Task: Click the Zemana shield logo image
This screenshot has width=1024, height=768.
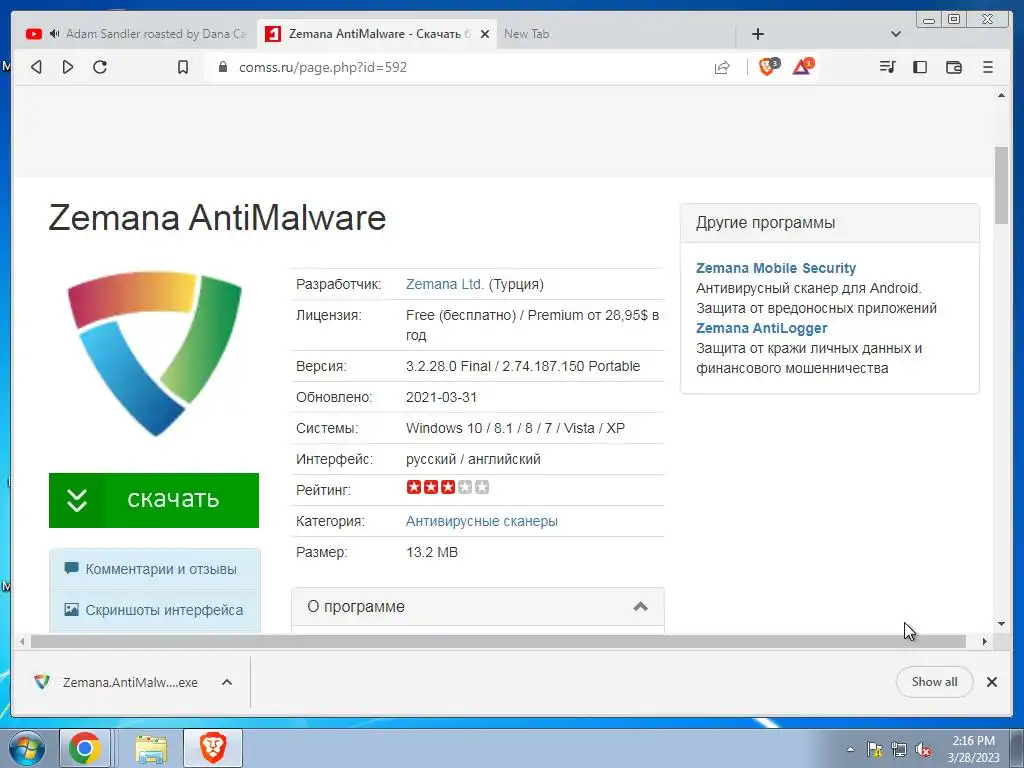Action: coord(155,353)
